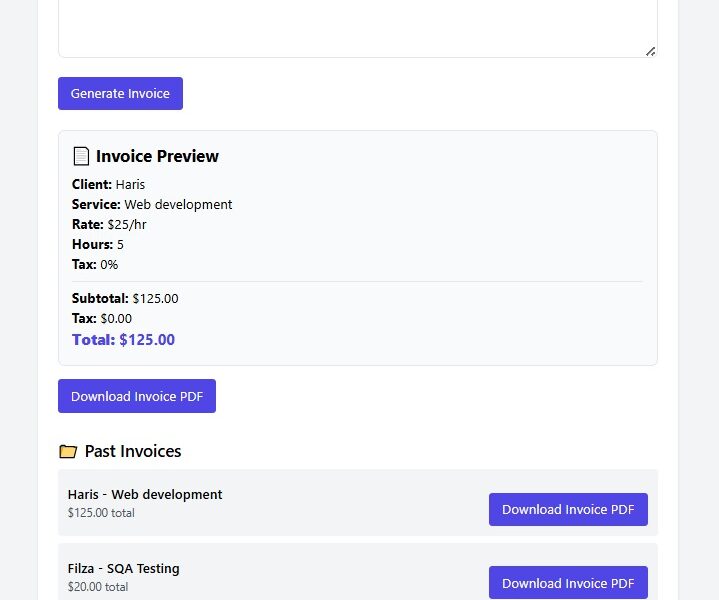Viewport: 719px width, 600px height.
Task: Click the document icon beside Invoice Preview
Action: coord(81,156)
